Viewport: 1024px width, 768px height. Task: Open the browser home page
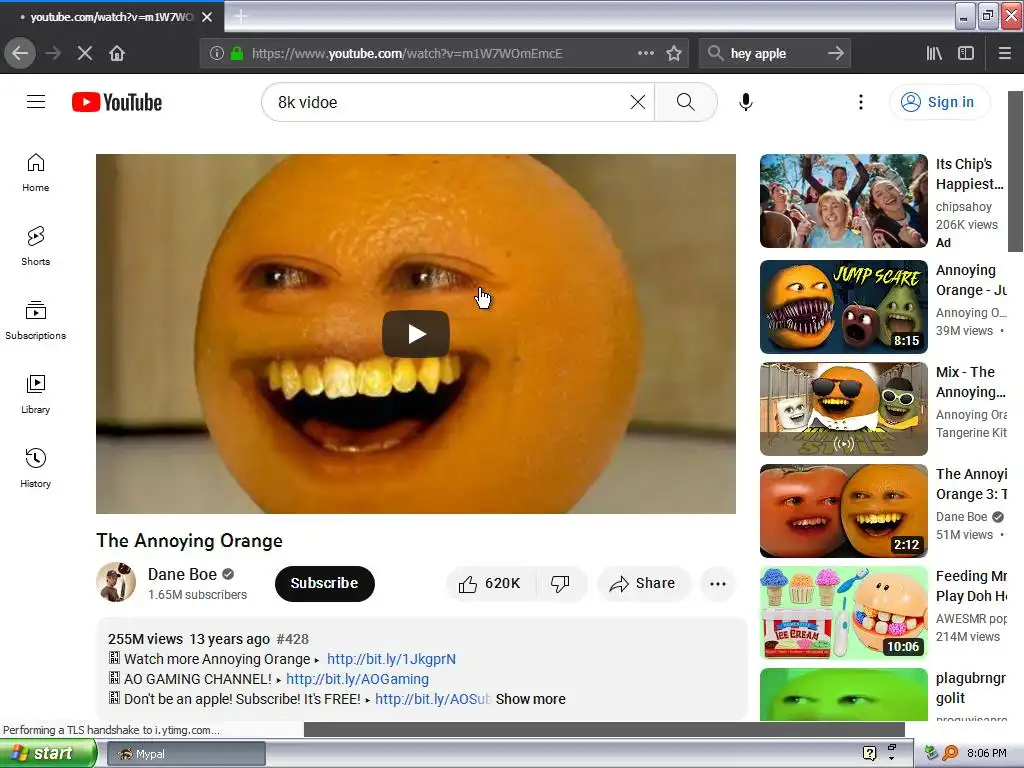(x=117, y=53)
